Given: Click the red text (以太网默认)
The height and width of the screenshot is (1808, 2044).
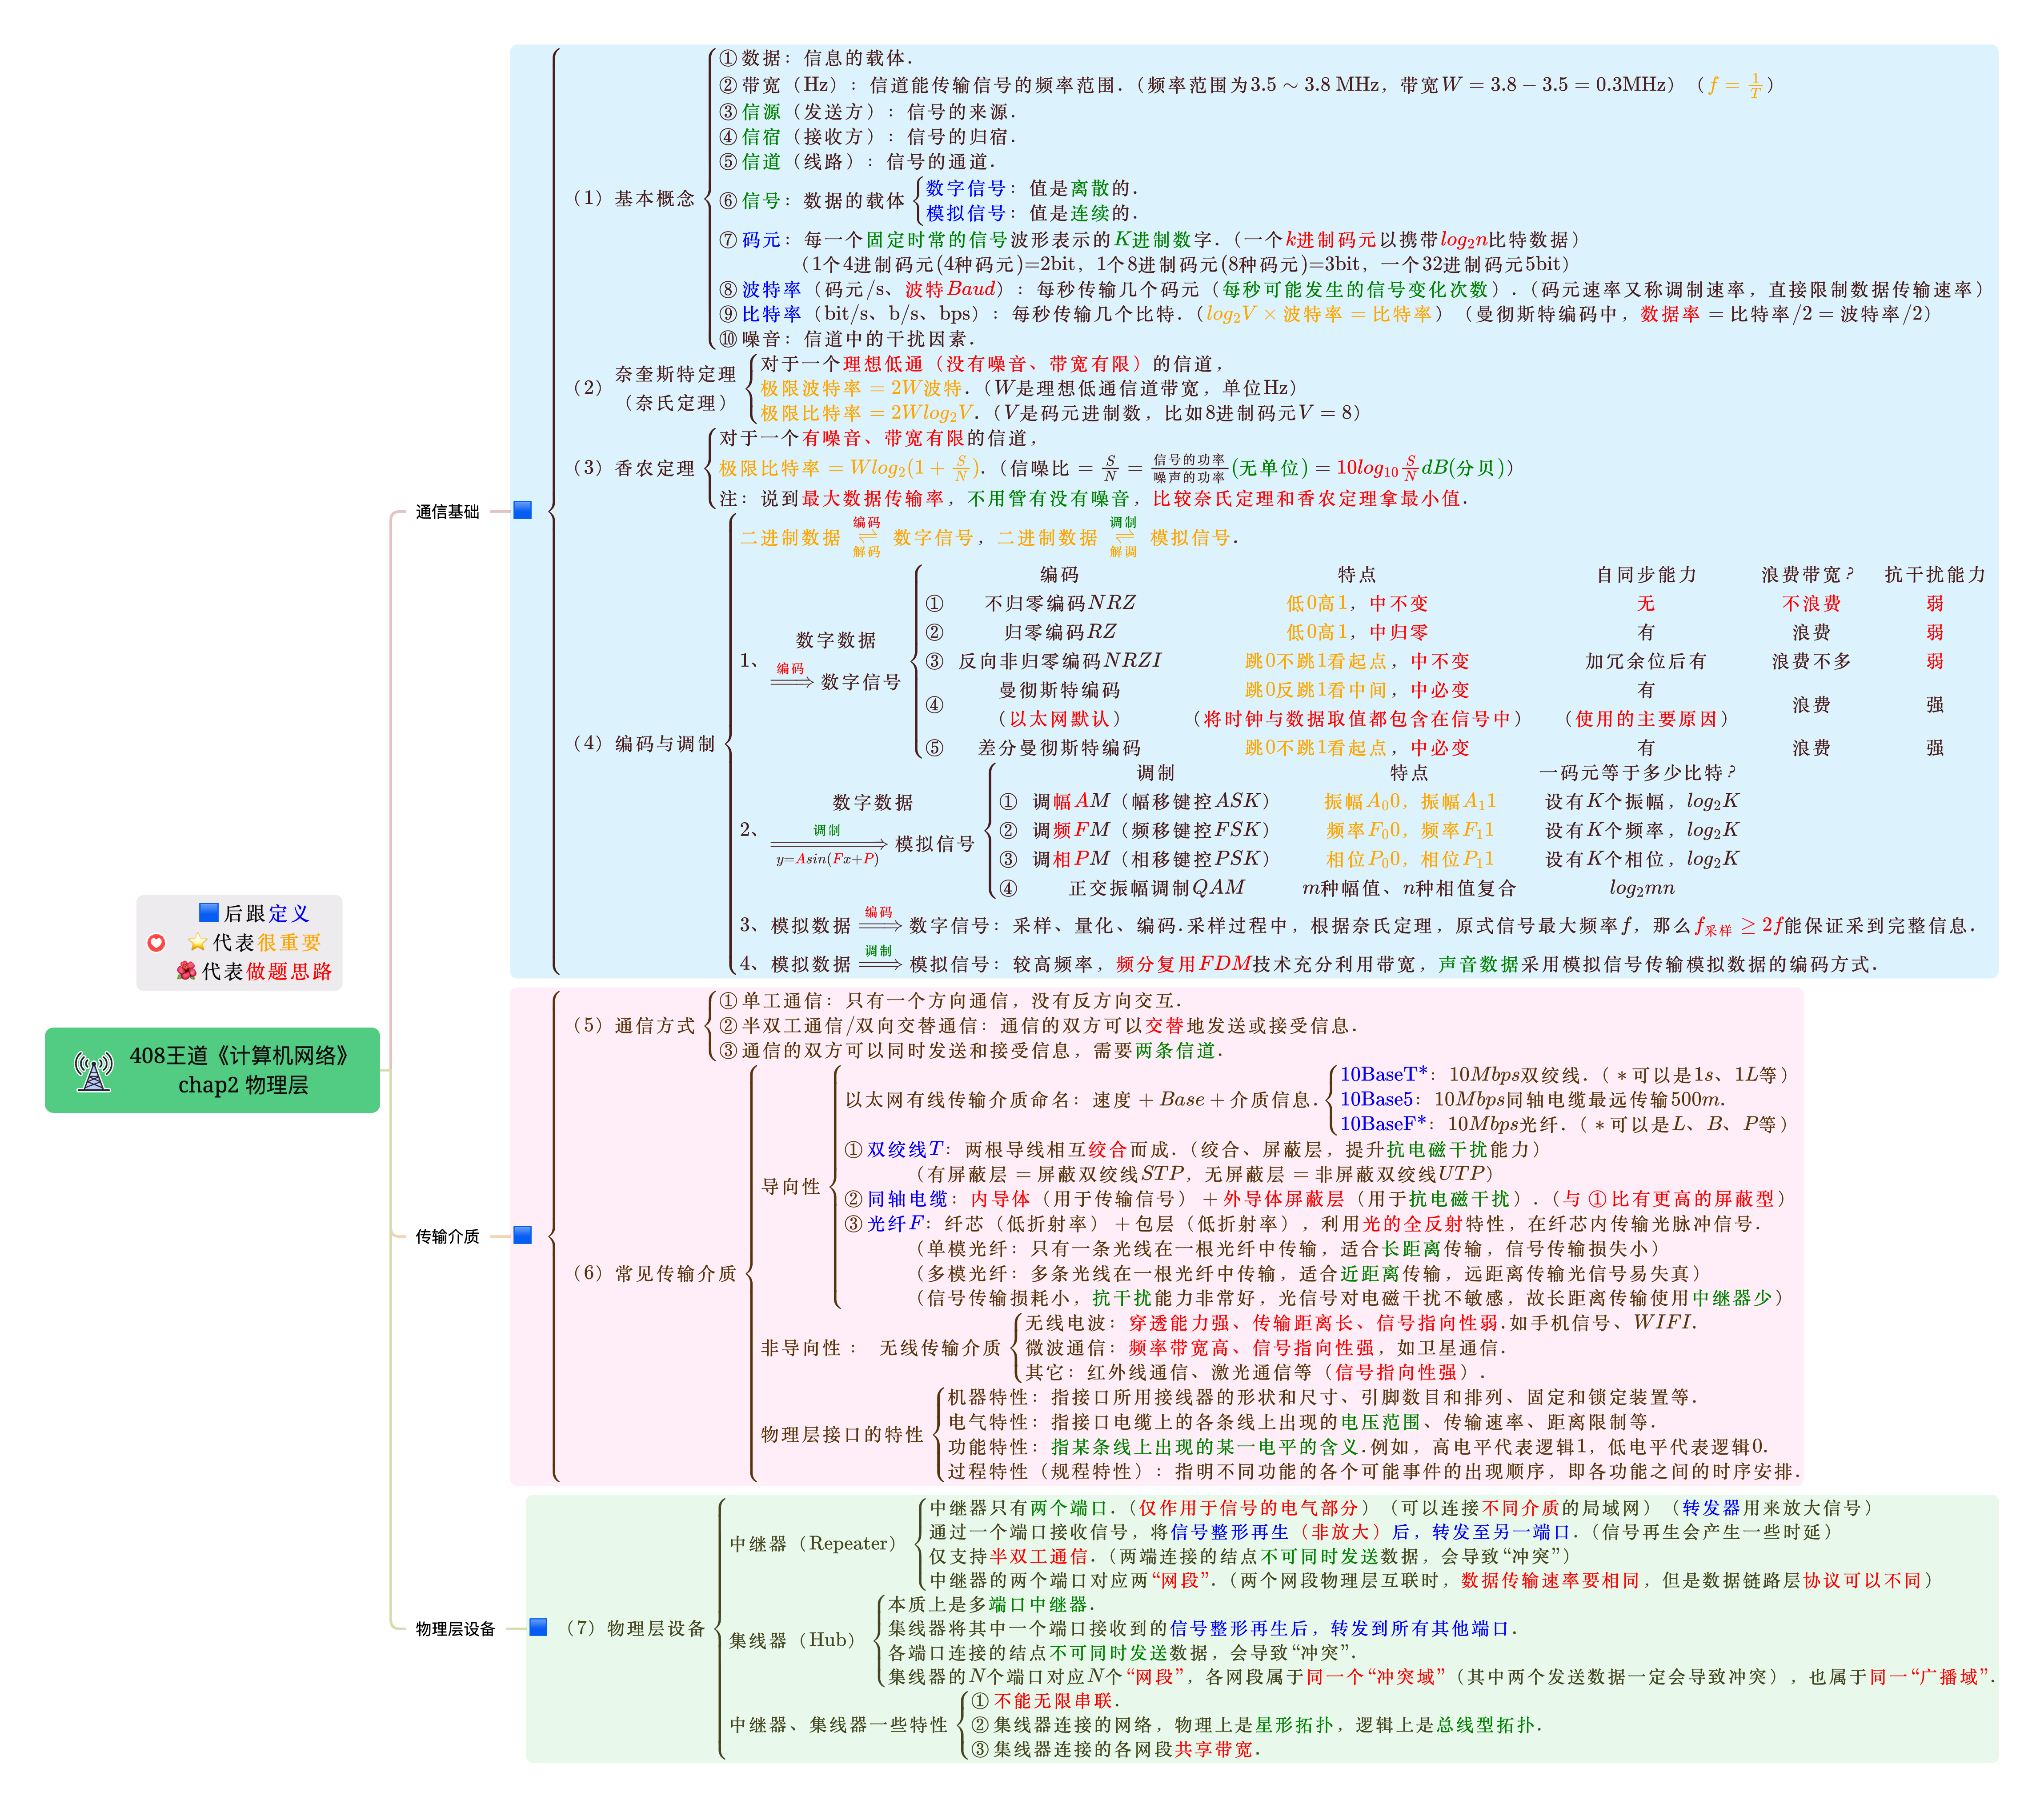Looking at the screenshot, I should 1060,719.
